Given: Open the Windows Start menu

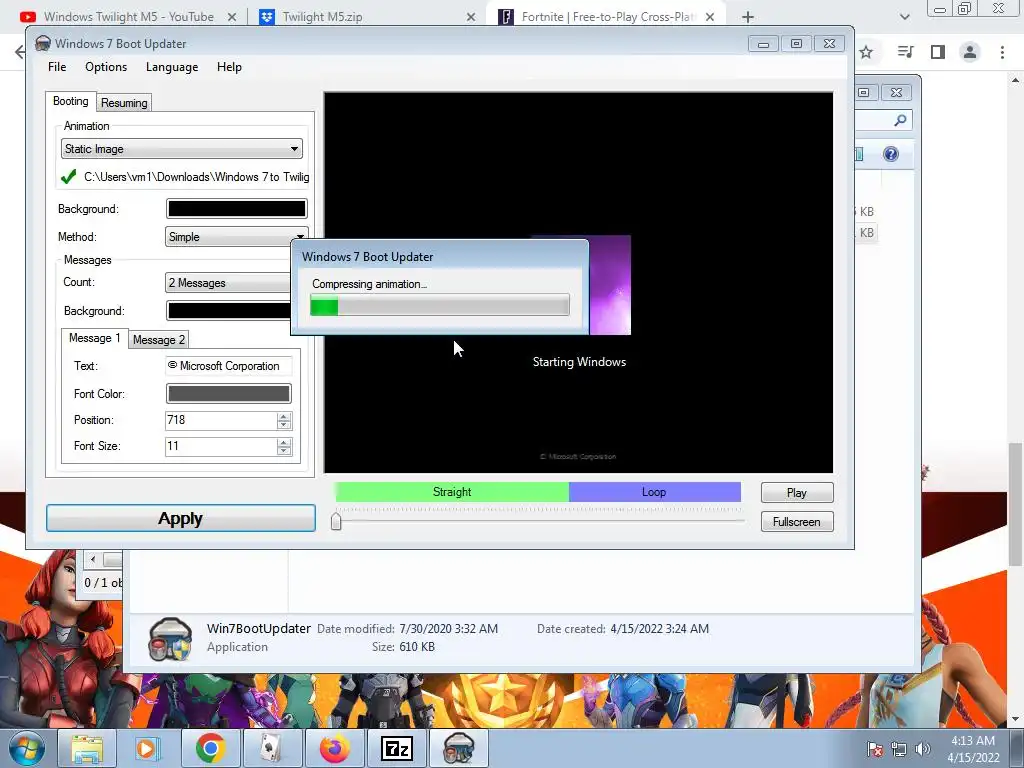Looking at the screenshot, I should coord(26,748).
